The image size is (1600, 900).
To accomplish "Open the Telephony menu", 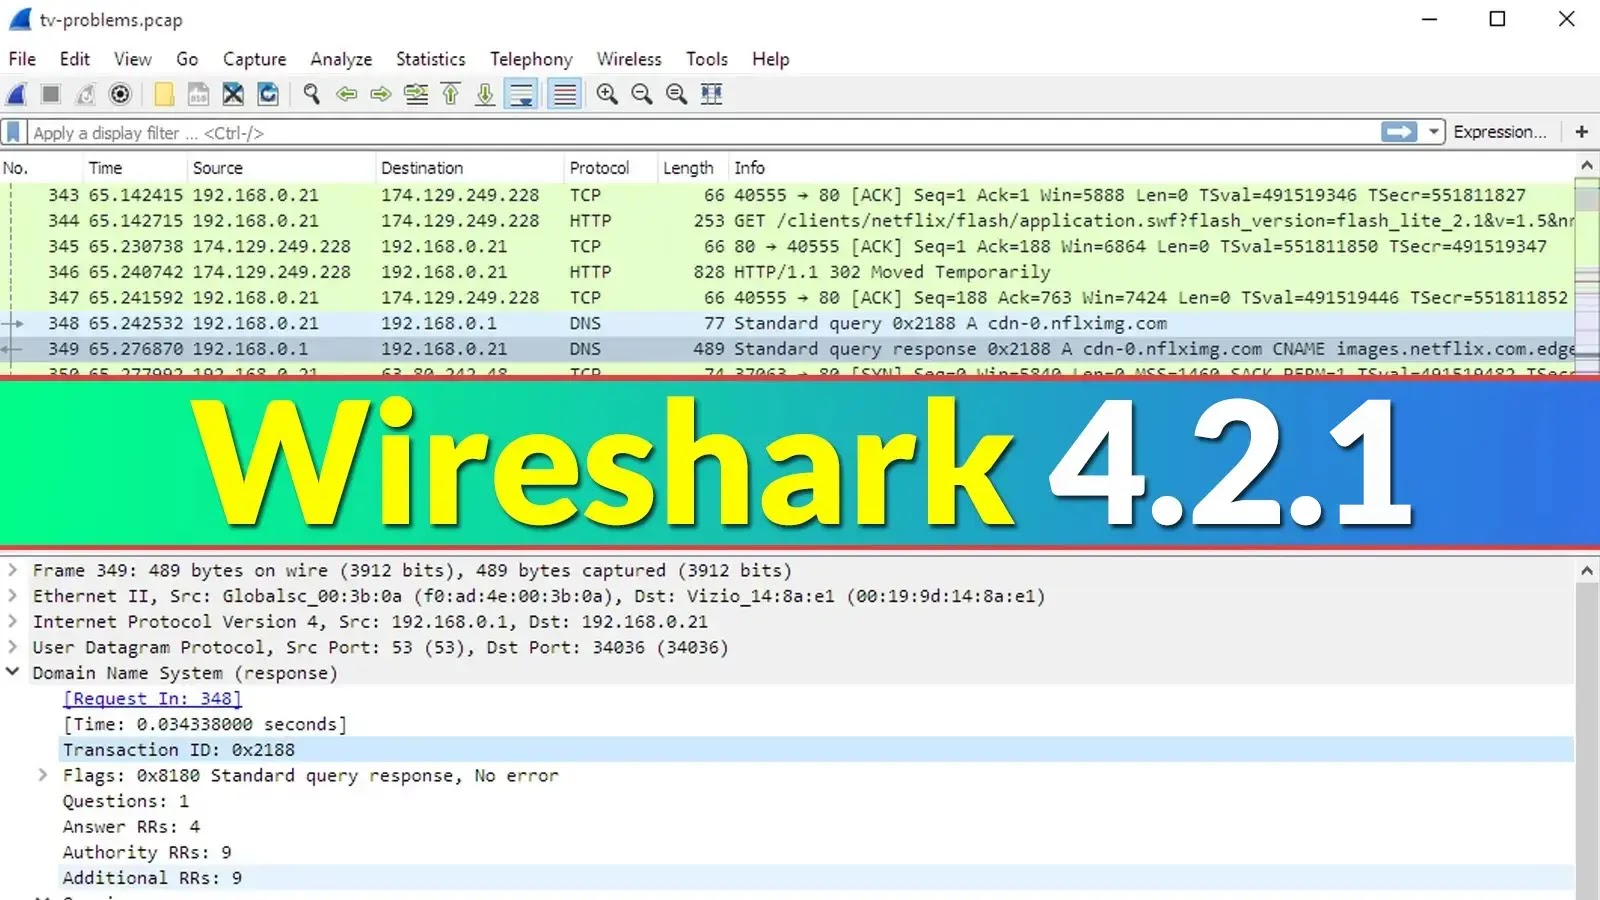I will coord(531,59).
